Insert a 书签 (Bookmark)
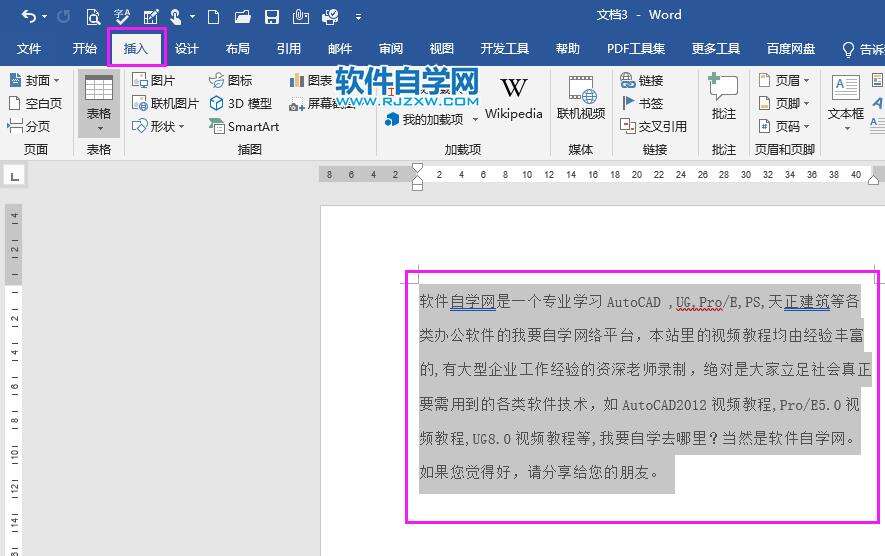The image size is (885, 556). click(x=642, y=103)
